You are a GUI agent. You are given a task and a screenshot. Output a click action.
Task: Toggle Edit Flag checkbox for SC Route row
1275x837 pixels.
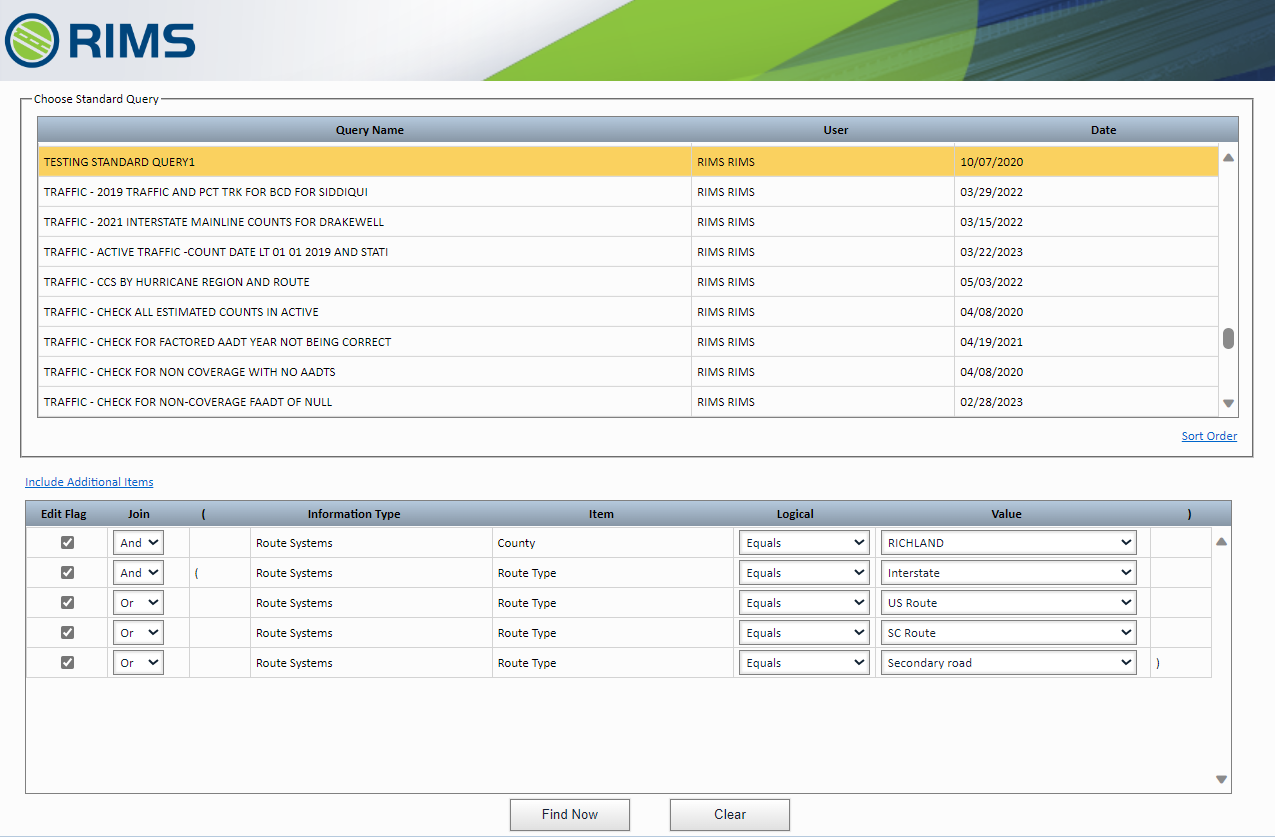coord(67,633)
